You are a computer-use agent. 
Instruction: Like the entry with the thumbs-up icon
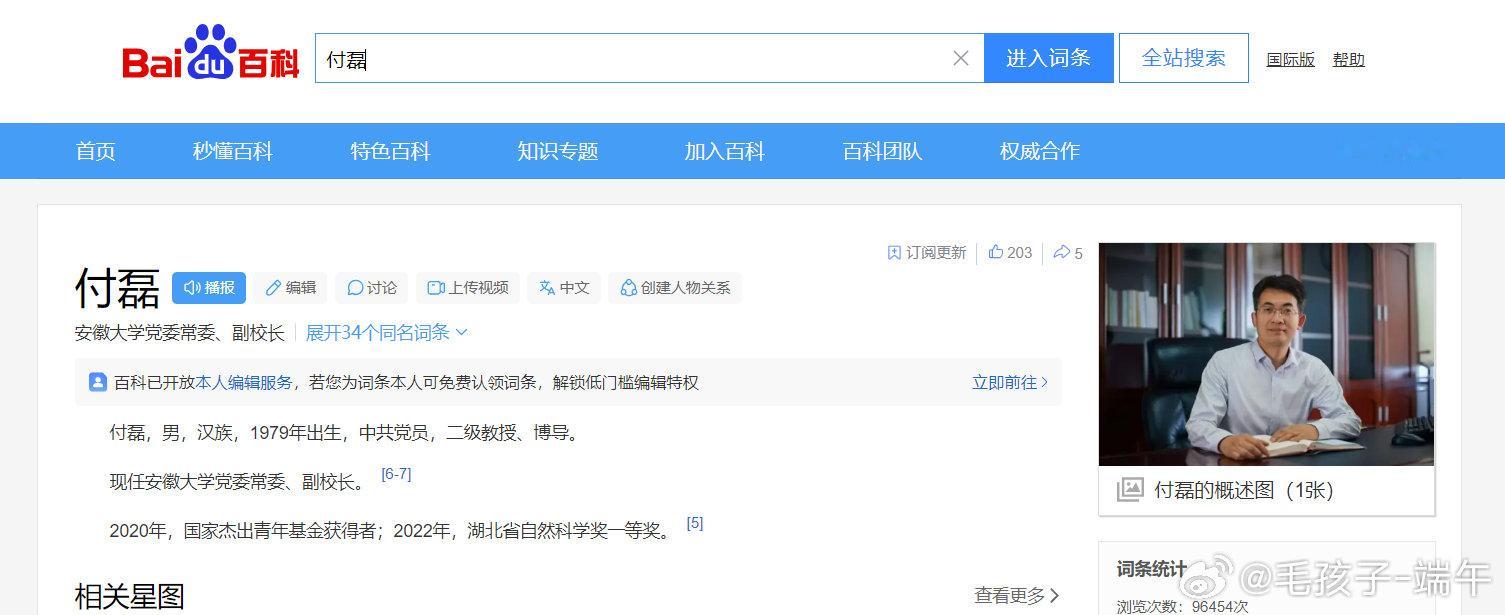(1010, 252)
